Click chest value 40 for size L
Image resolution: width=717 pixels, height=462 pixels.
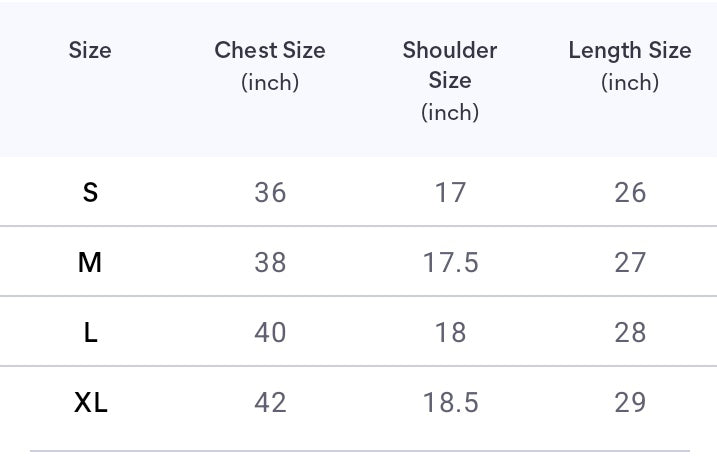pos(270,332)
